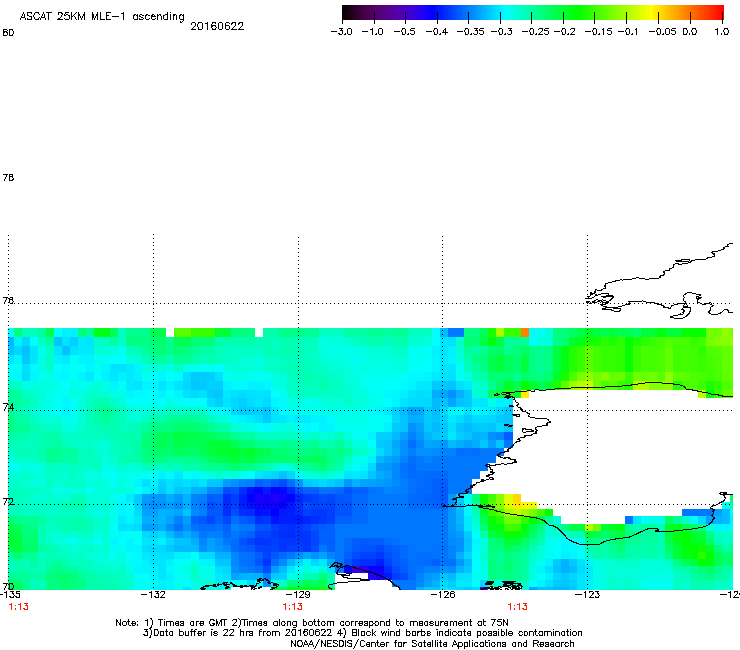The width and height of the screenshot is (740, 650).
Task: Pick the black-purple end of the colorbar
Action: [x=352, y=12]
